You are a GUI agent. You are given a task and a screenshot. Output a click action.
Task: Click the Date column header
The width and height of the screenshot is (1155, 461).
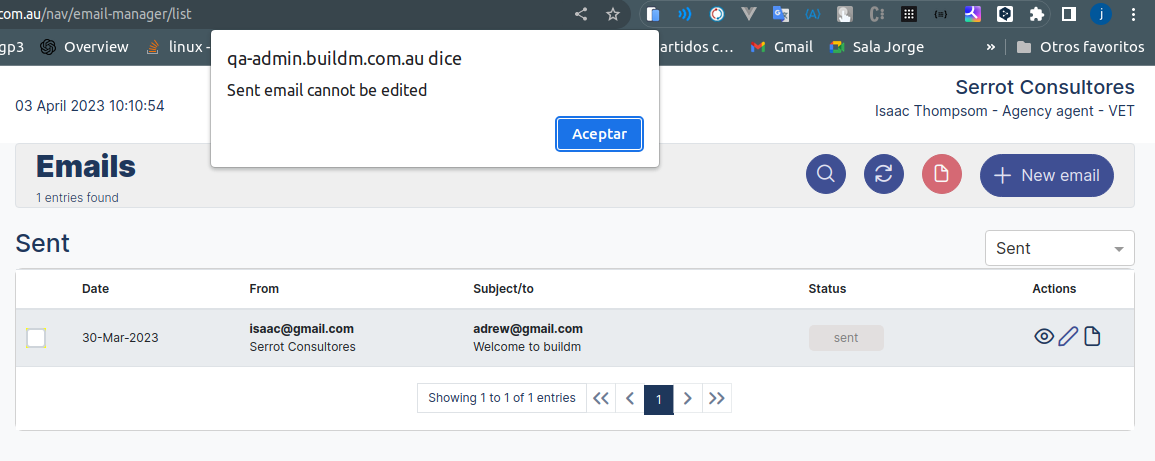(96, 289)
